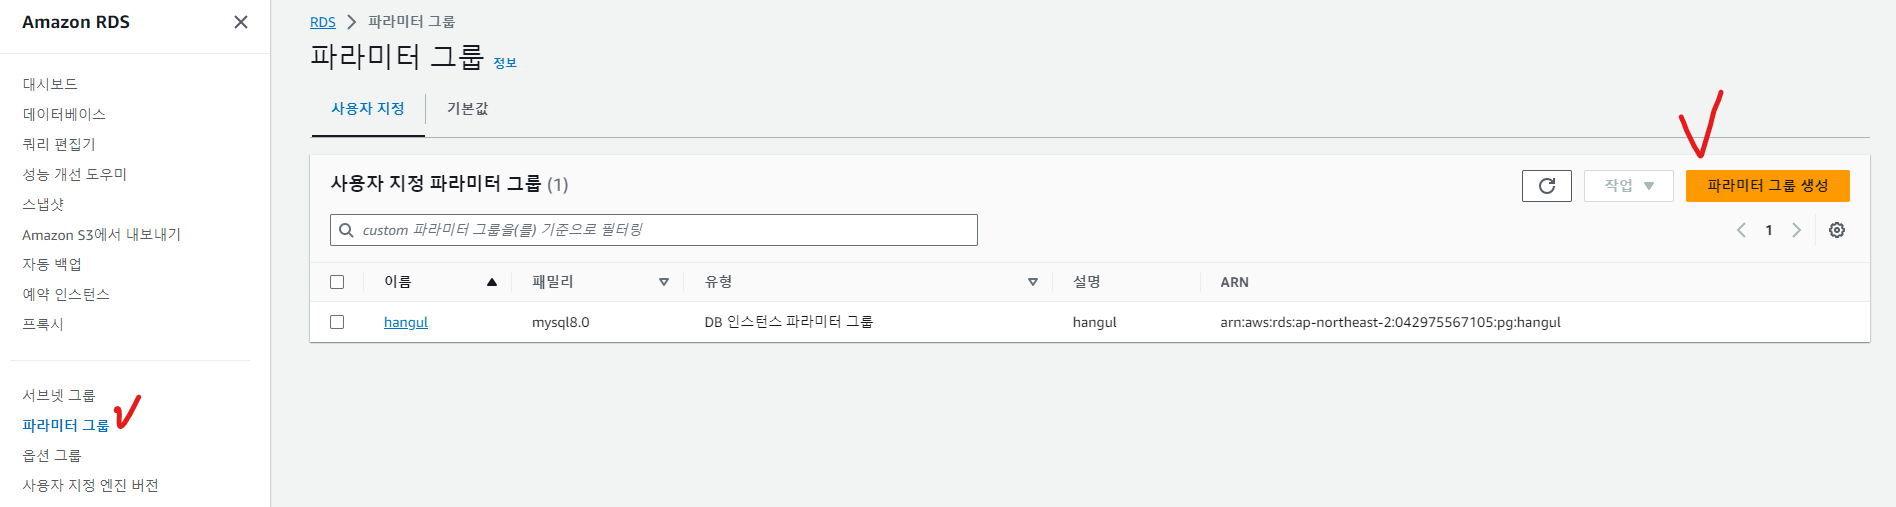Open the hangul parameter group link

[405, 322]
